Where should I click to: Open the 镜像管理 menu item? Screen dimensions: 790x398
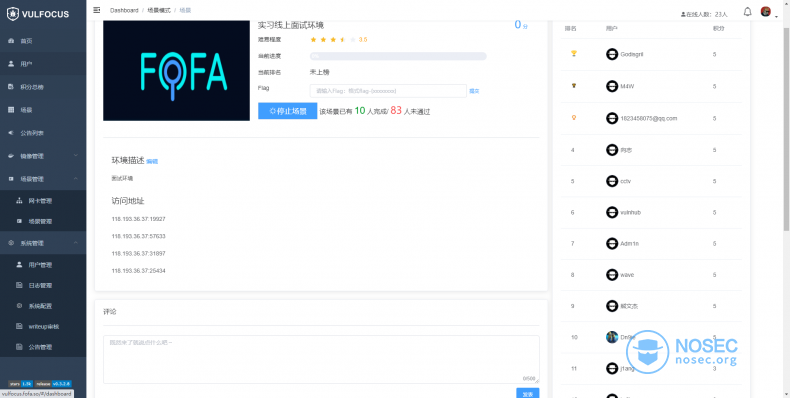click(43, 156)
